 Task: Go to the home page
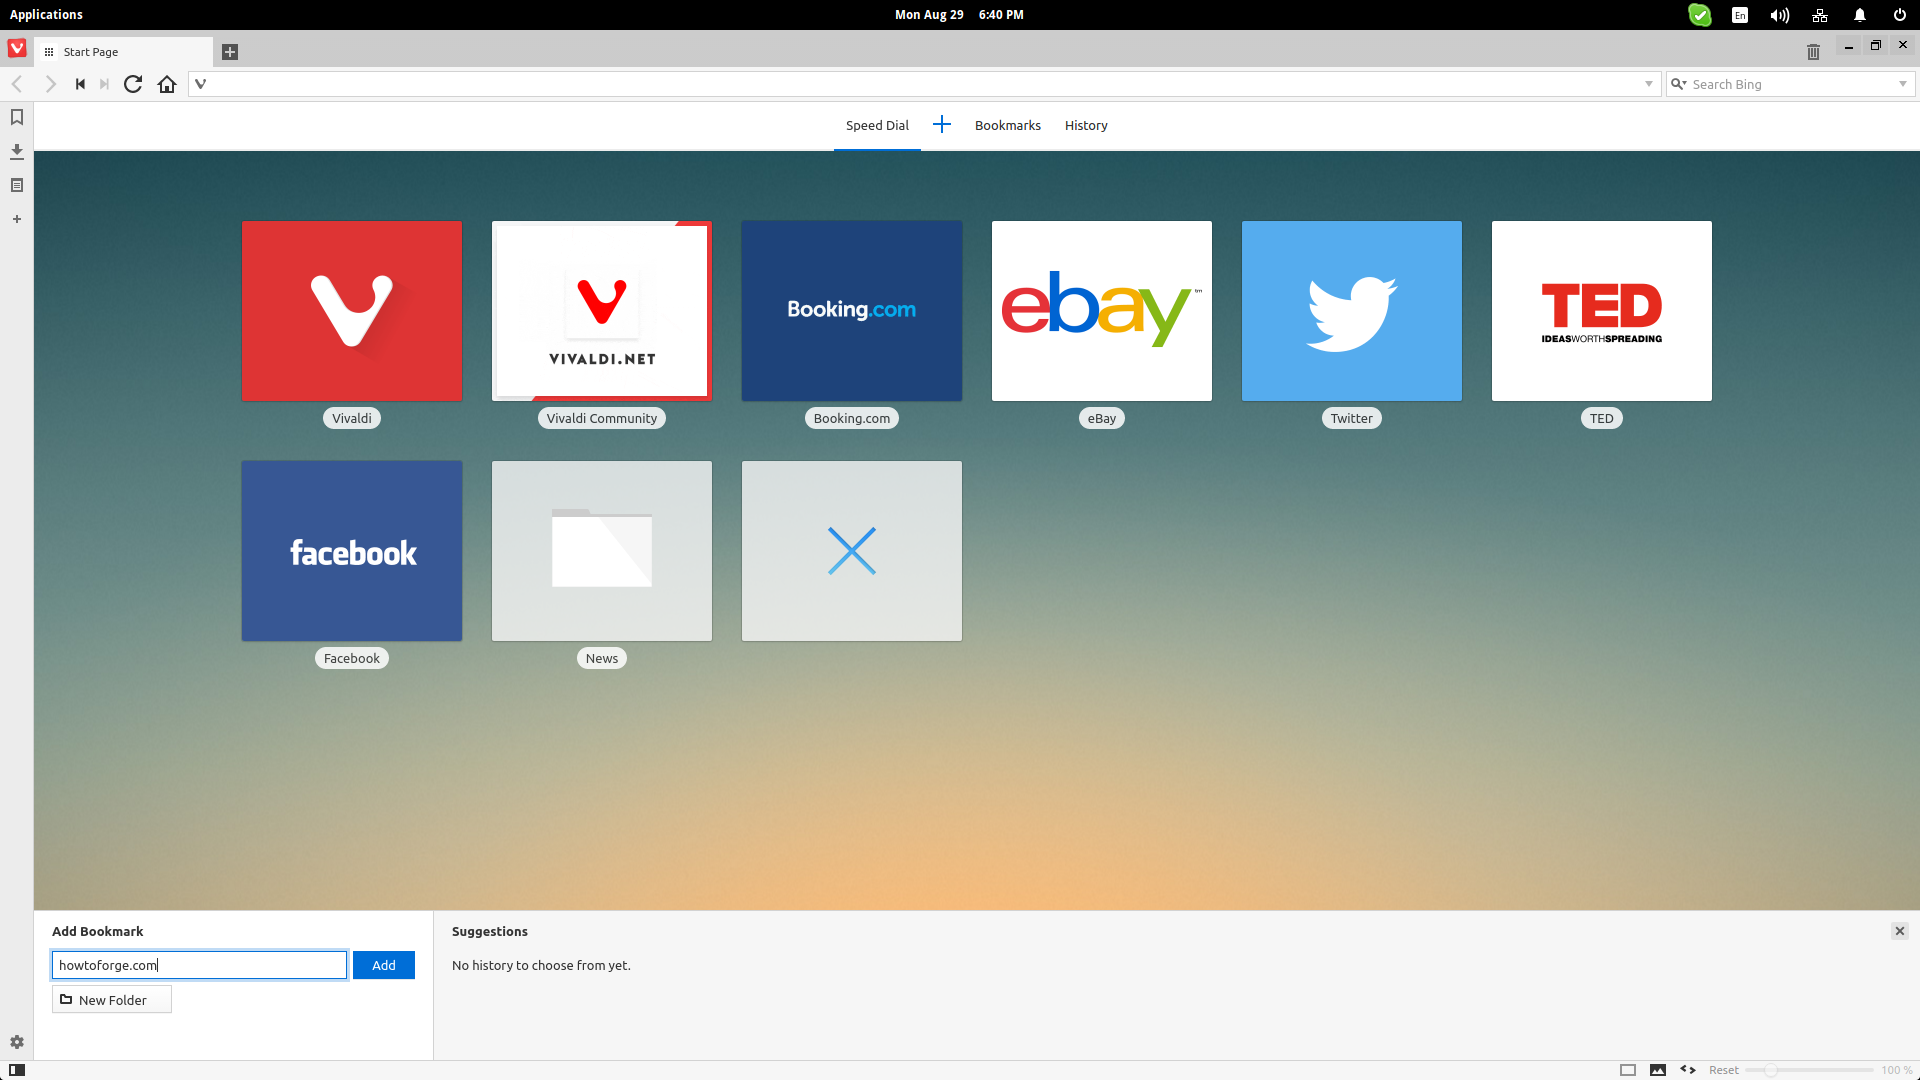coord(167,84)
